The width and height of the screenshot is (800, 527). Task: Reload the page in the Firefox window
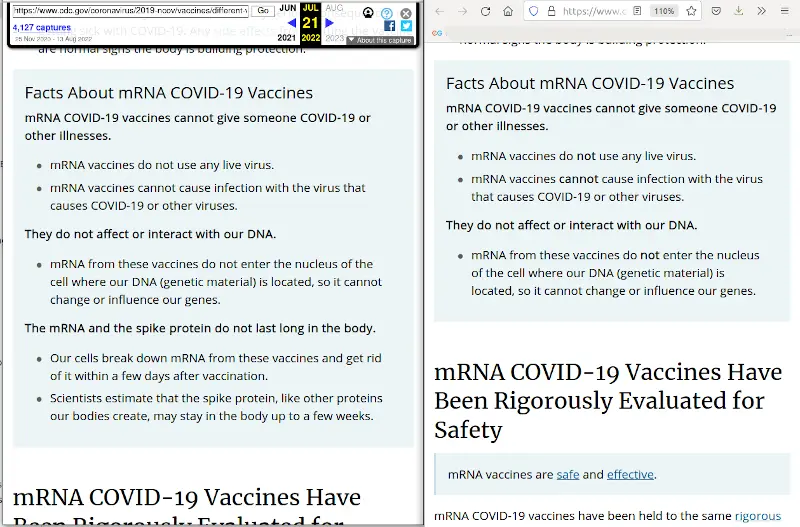tap(485, 11)
